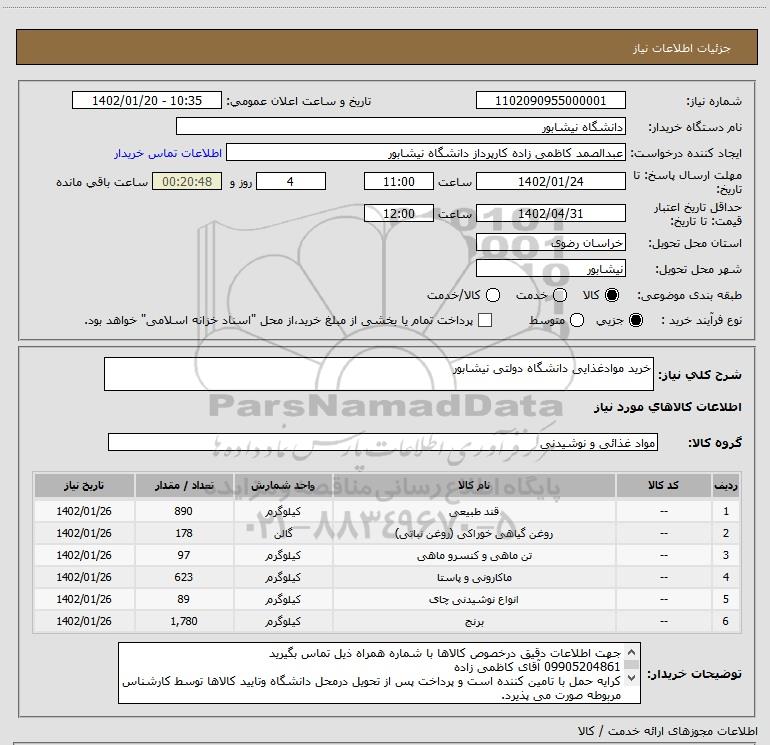This screenshot has height=745, width=770.
Task: Click the واحد شمارش column header
Action: click(x=283, y=485)
